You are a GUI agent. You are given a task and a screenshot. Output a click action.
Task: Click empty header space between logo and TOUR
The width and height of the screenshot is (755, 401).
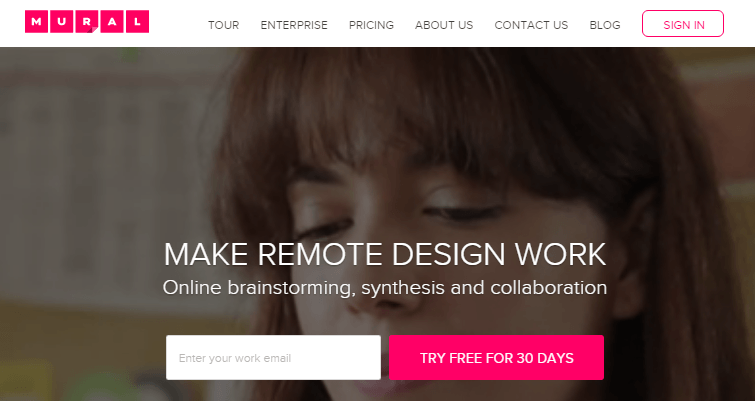tap(178, 24)
